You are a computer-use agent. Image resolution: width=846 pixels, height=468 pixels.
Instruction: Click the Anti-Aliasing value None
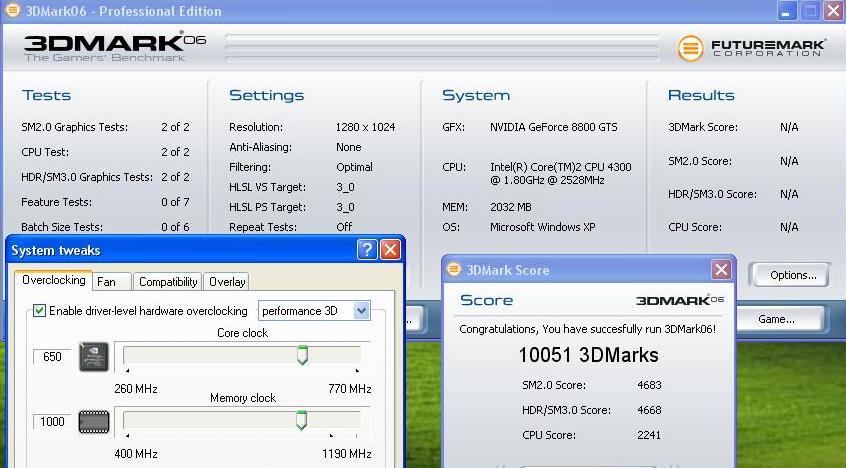point(349,147)
